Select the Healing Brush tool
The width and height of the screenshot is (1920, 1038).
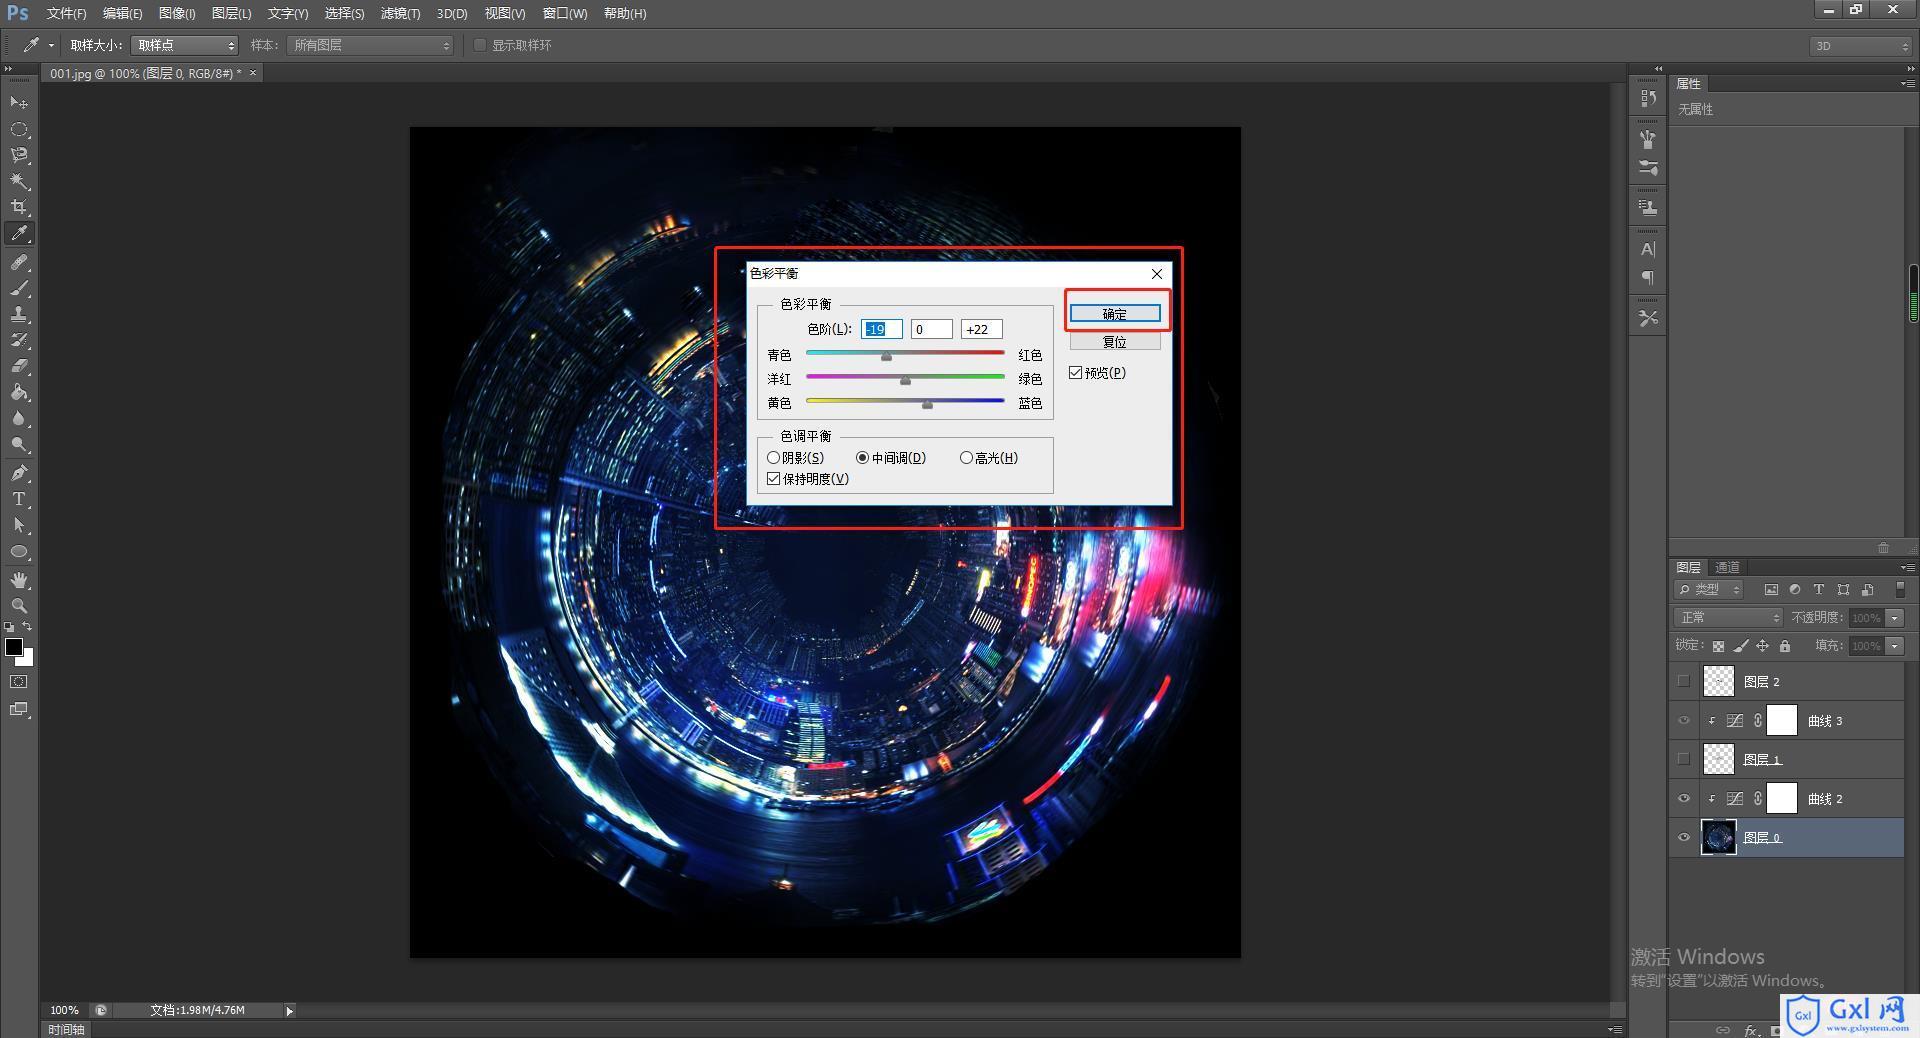[x=19, y=262]
